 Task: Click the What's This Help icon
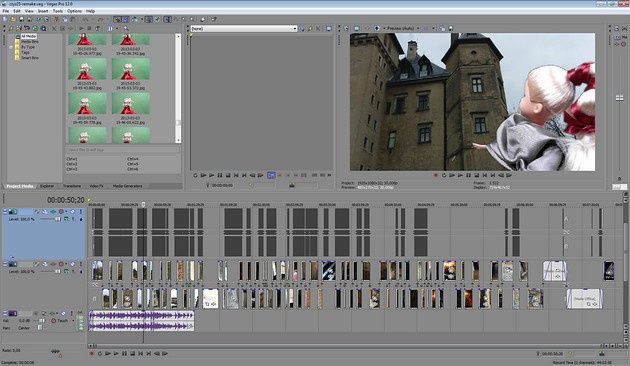coord(214,19)
